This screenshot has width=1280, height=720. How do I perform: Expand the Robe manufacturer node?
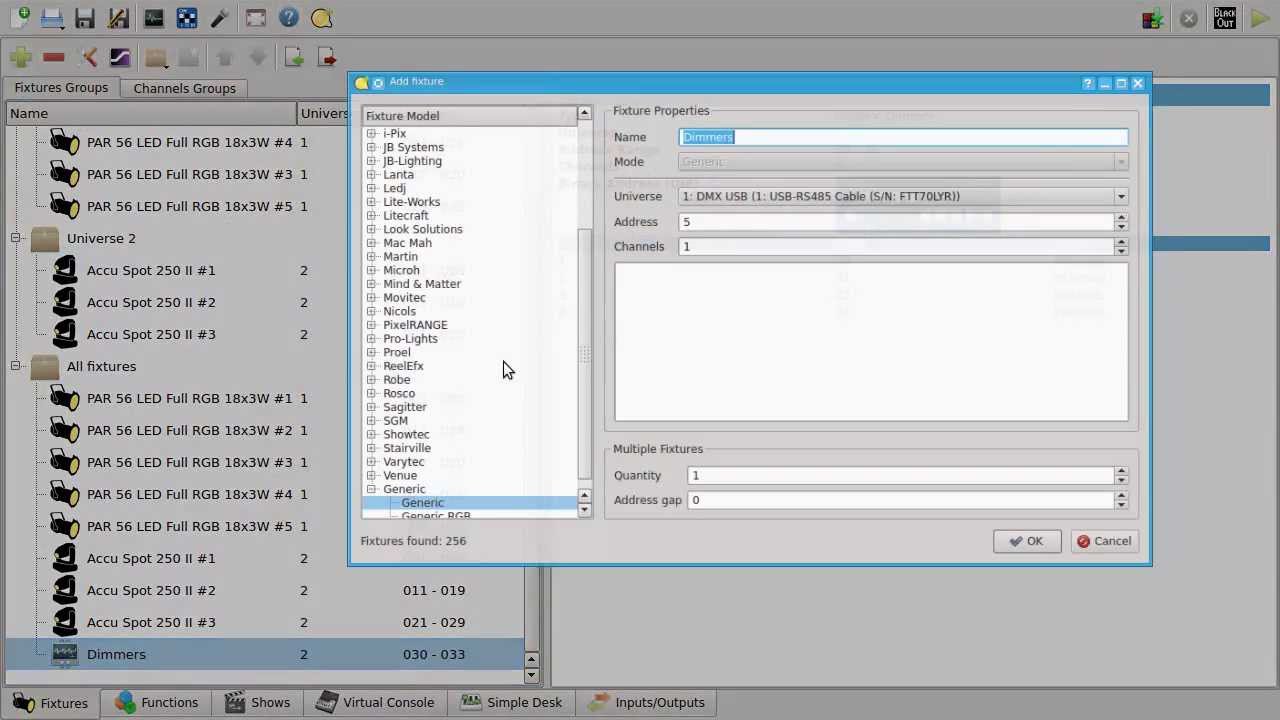pyautogui.click(x=371, y=380)
